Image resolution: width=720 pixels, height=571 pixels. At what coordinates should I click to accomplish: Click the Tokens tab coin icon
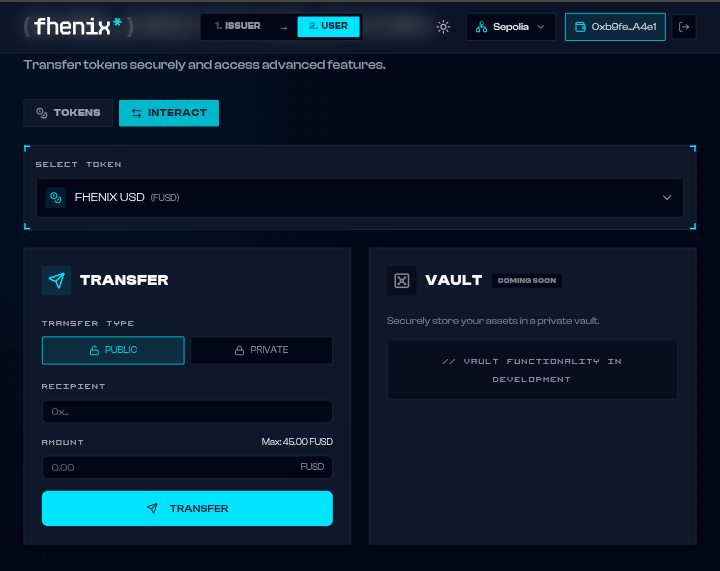[x=42, y=113]
